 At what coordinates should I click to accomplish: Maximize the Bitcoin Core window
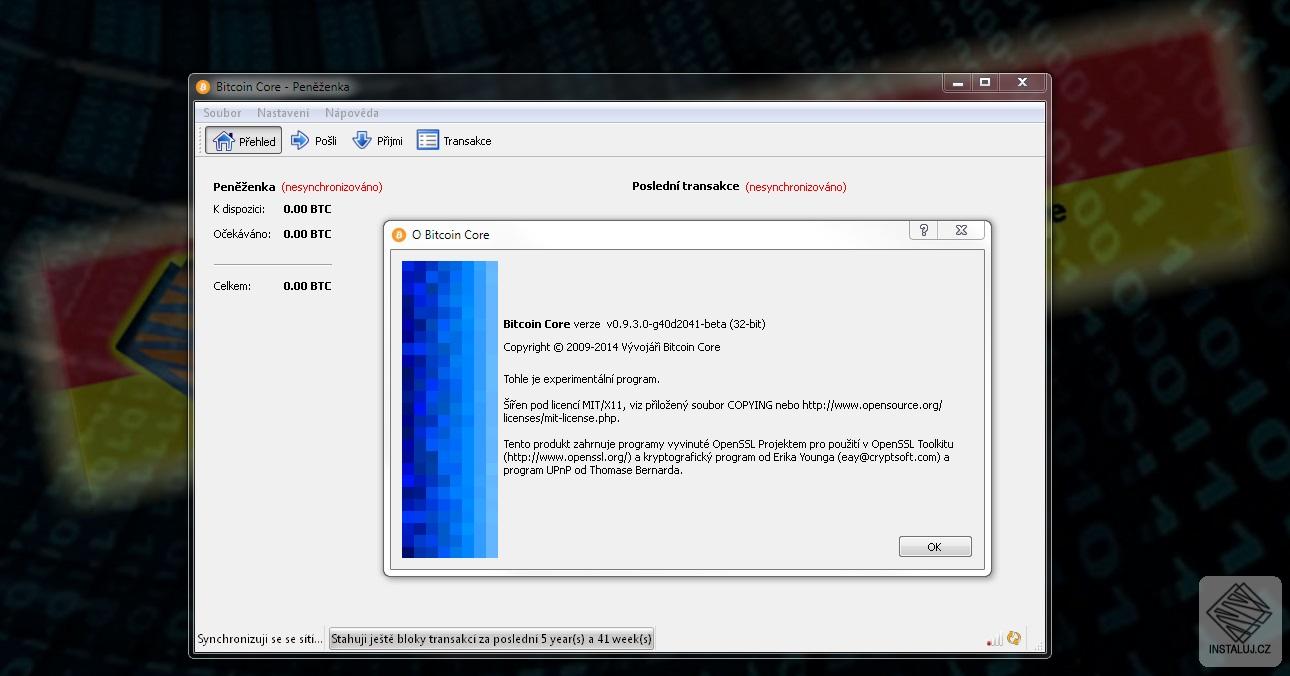click(x=985, y=82)
